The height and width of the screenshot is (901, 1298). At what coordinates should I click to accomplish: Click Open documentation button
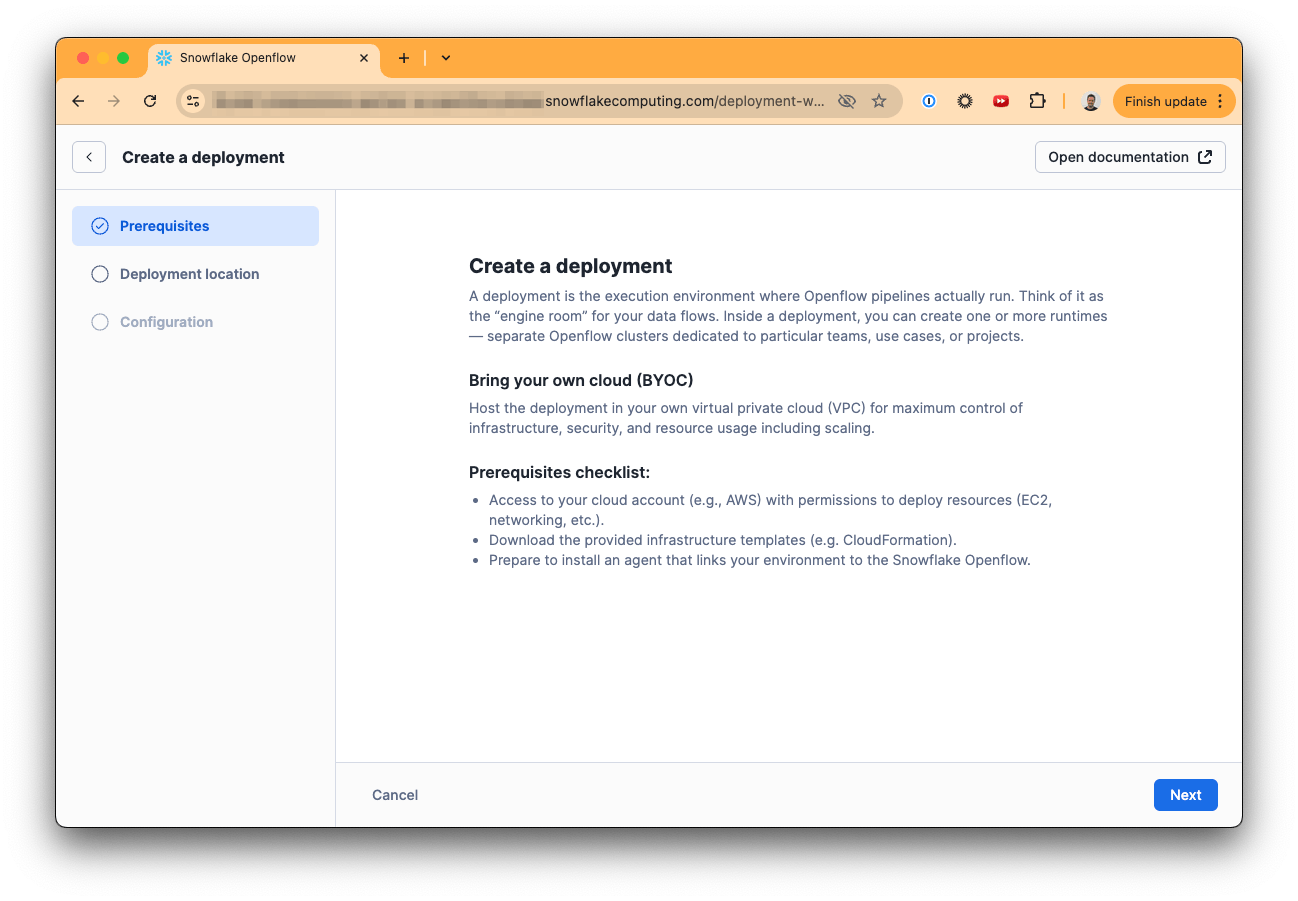(x=1130, y=157)
